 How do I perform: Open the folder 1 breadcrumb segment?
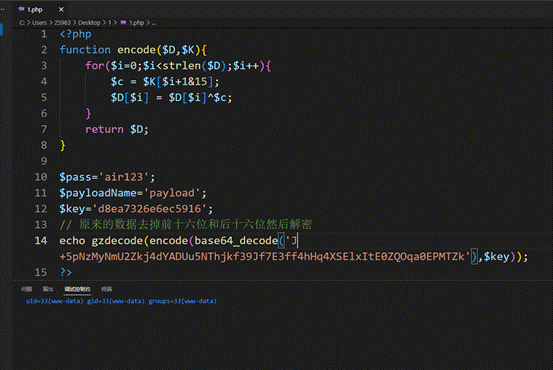click(x=110, y=23)
